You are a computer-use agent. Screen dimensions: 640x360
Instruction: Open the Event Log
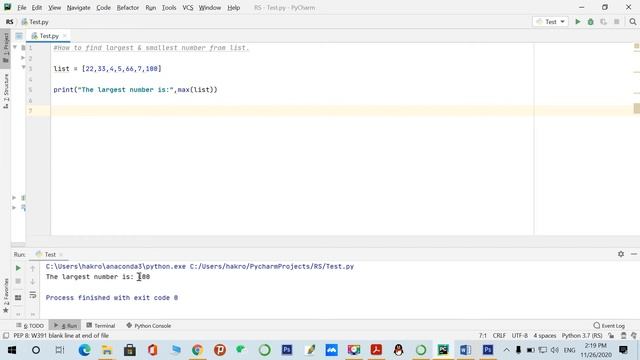609,326
